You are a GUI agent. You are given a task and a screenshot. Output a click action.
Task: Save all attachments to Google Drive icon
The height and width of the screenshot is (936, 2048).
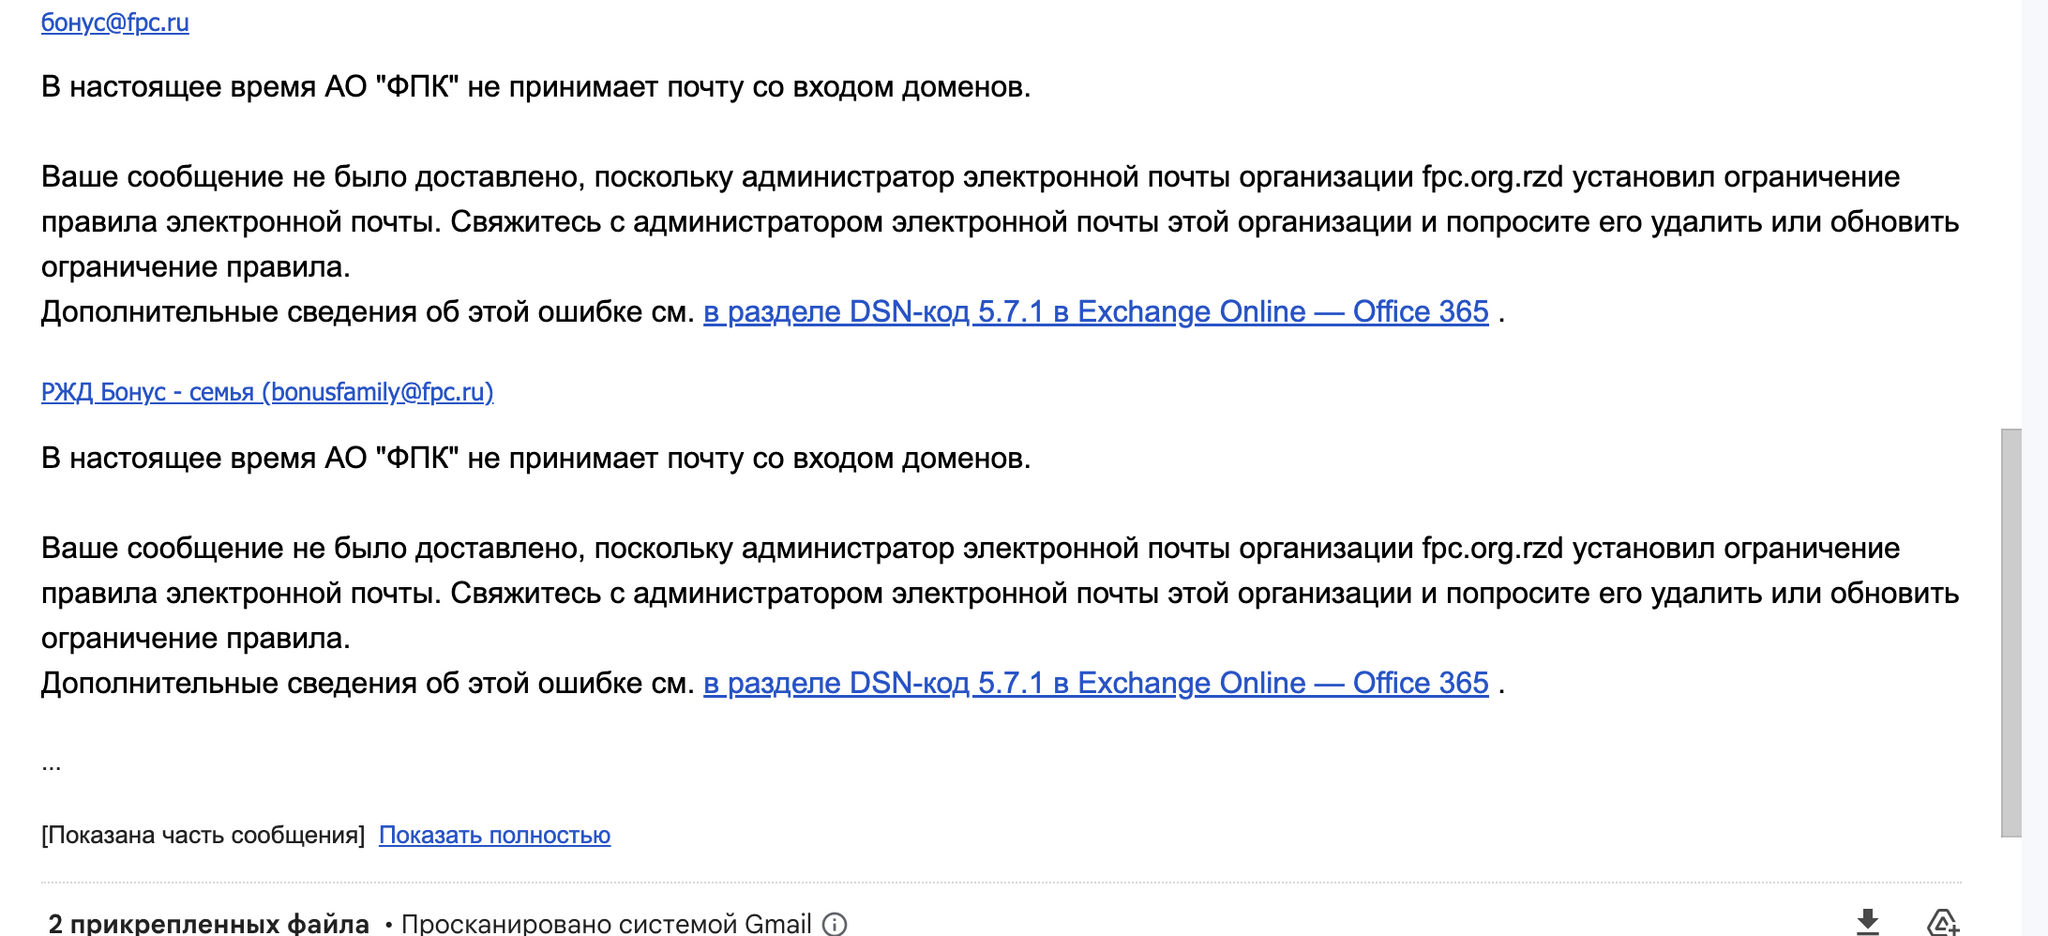click(x=1942, y=922)
